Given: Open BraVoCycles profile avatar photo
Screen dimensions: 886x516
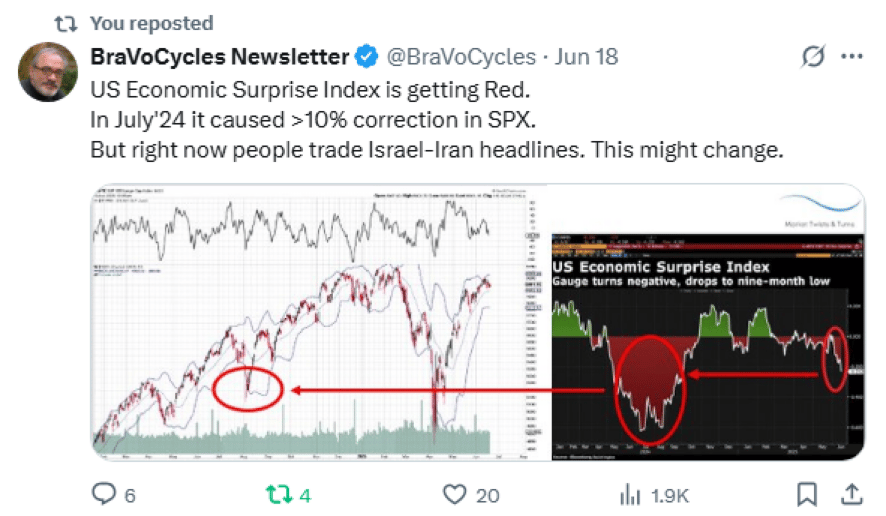Looking at the screenshot, I should tap(48, 72).
